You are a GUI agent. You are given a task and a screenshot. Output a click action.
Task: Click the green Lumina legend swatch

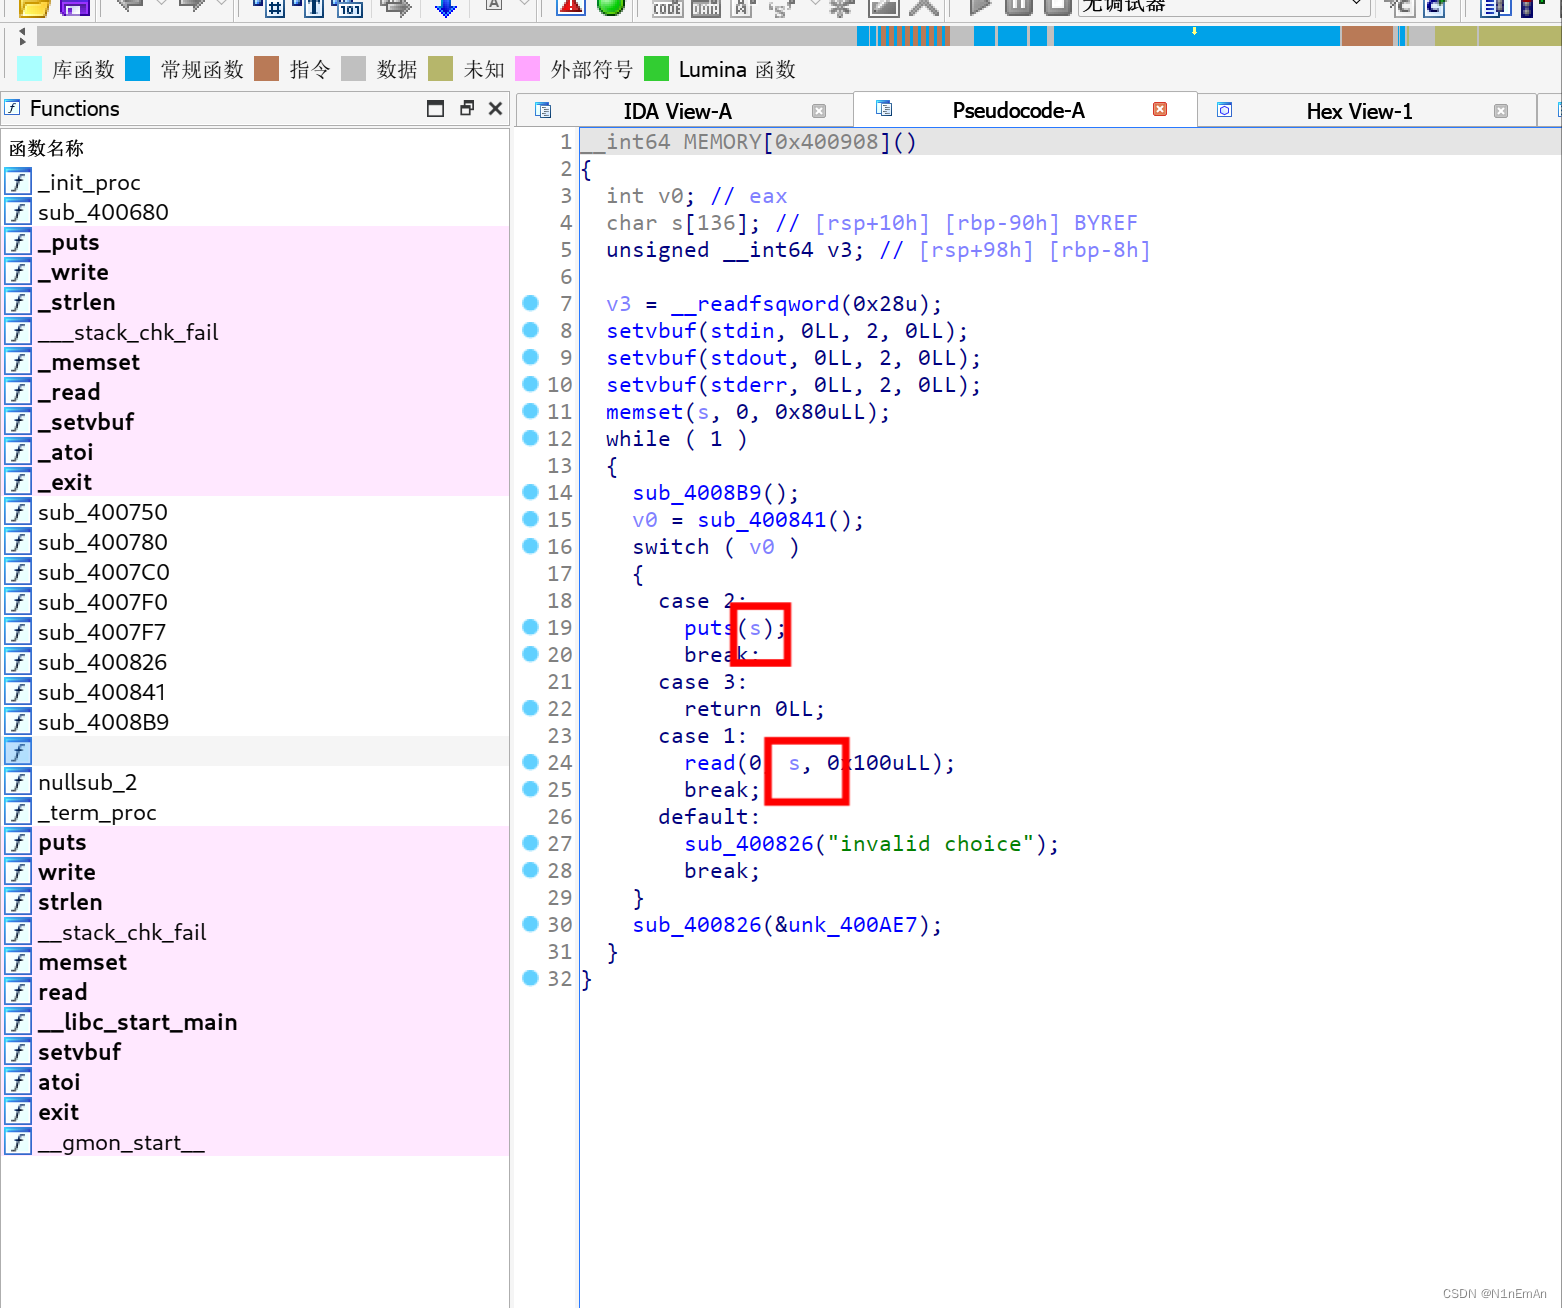tap(656, 68)
